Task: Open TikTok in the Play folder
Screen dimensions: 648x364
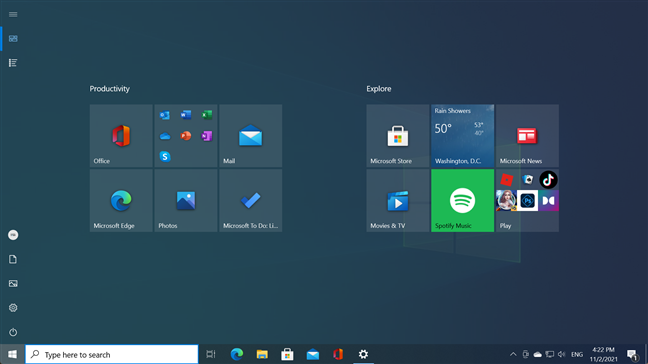Action: 548,180
